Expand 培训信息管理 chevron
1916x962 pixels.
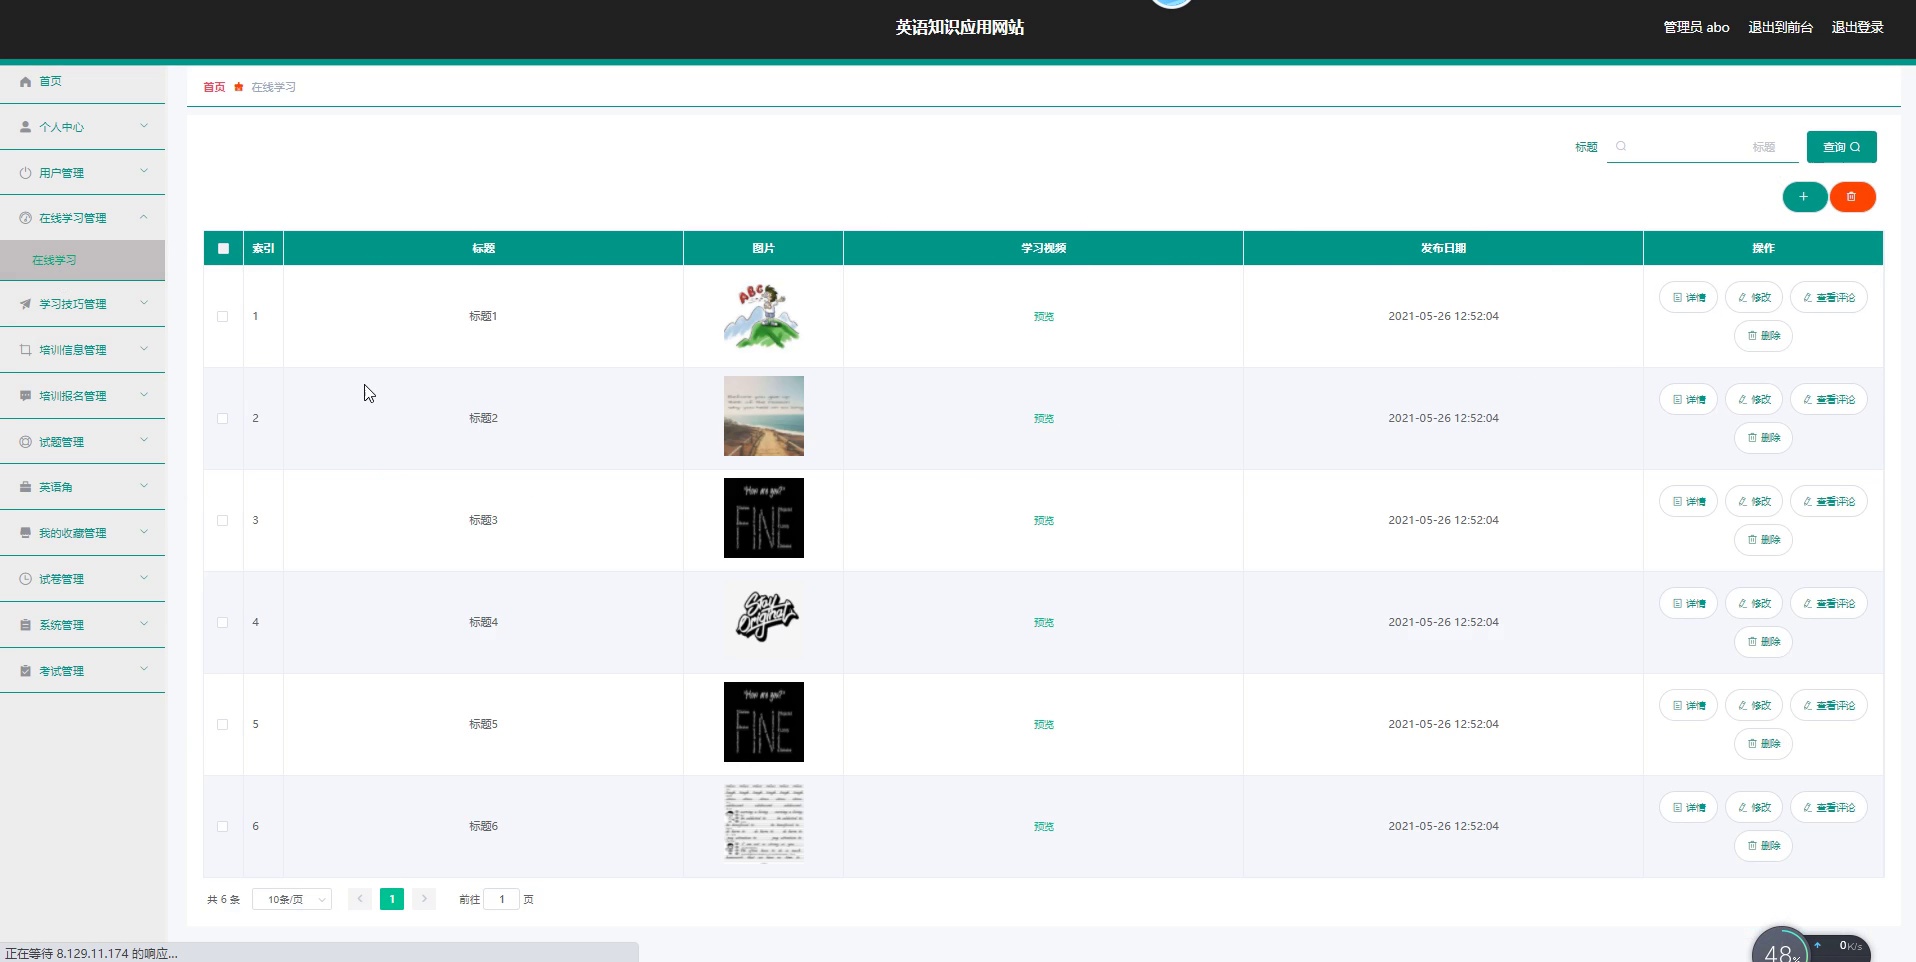point(144,349)
